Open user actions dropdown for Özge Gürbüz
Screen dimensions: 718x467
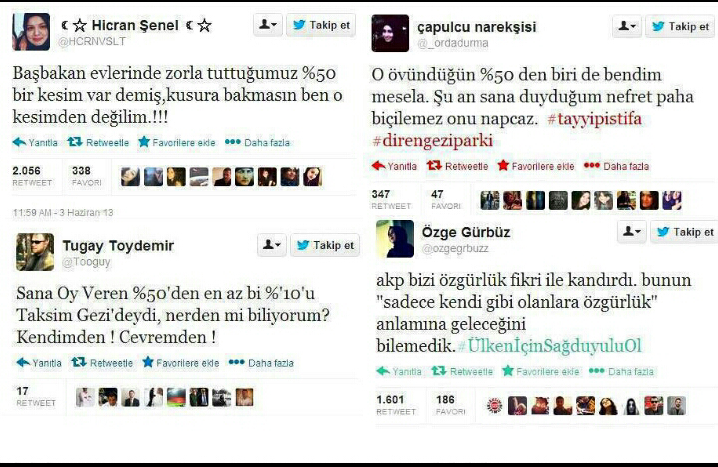tap(631, 232)
